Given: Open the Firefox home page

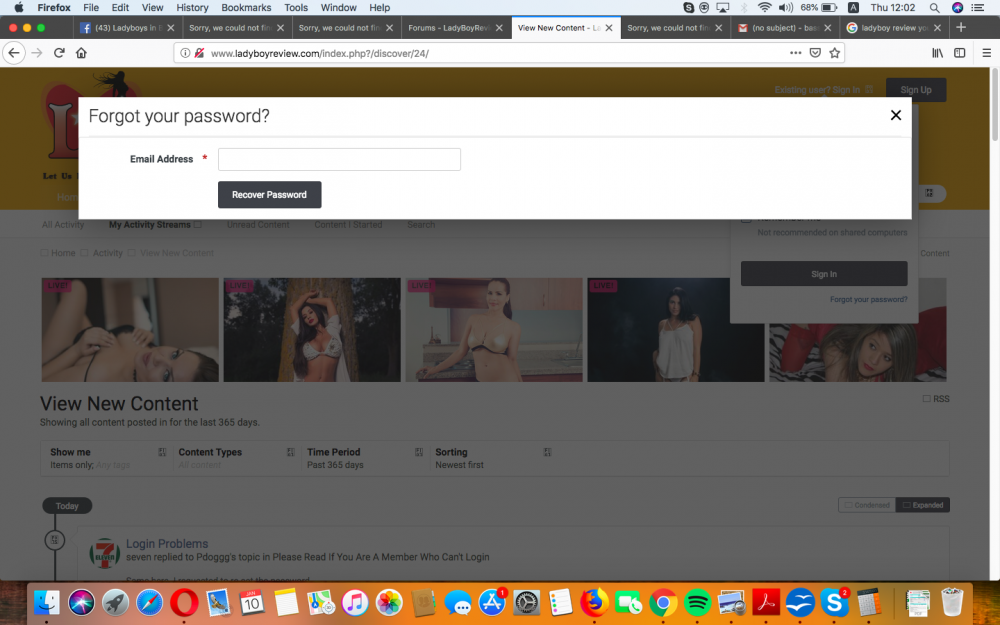Looking at the screenshot, I should [x=81, y=53].
